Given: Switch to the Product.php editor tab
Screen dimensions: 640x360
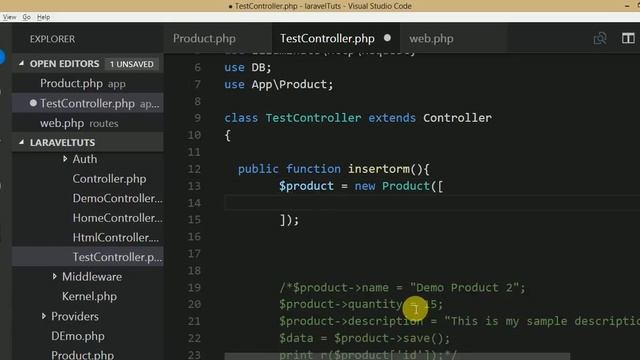Looking at the screenshot, I should (204, 38).
